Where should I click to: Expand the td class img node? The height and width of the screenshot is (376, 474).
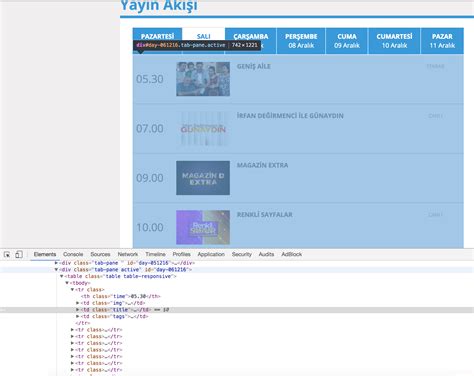pos(77,303)
